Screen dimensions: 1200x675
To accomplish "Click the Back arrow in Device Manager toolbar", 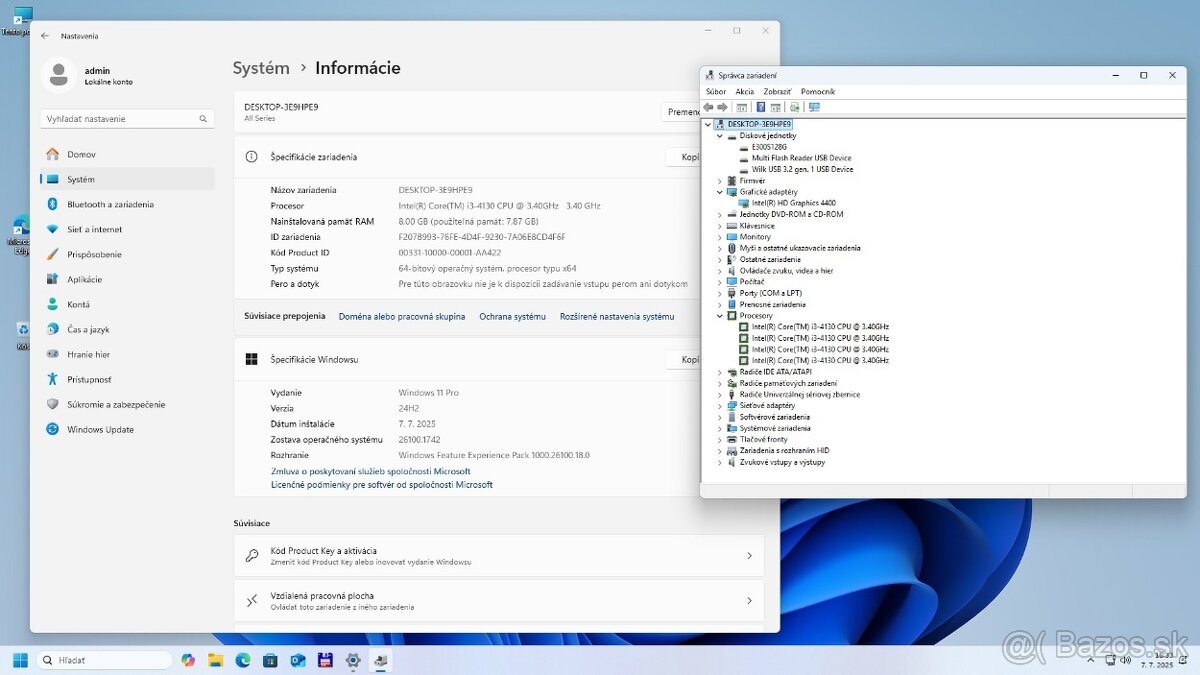I will pyautogui.click(x=708, y=107).
